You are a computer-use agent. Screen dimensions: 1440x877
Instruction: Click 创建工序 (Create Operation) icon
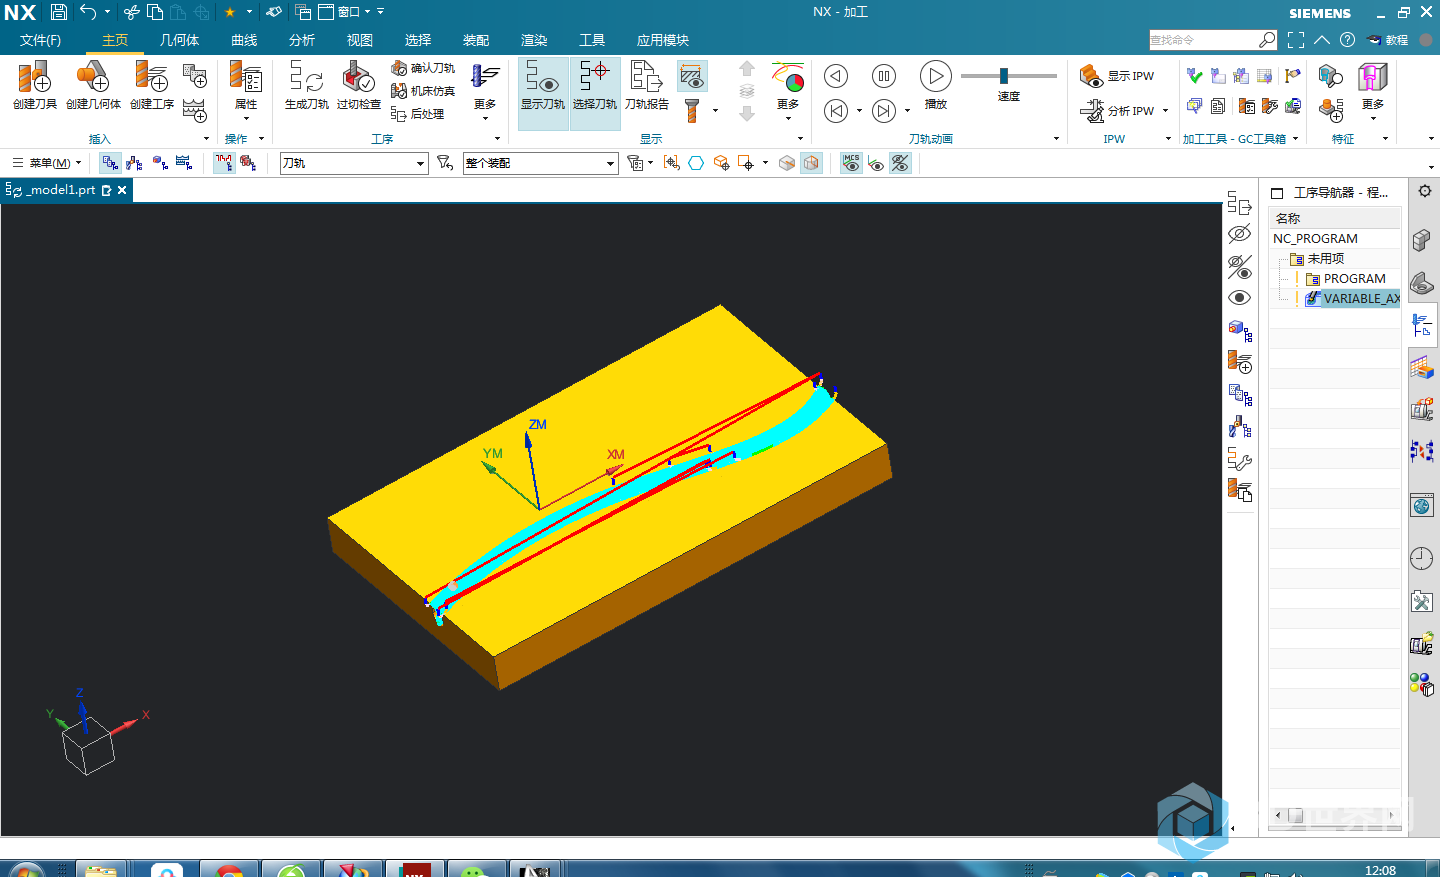(x=151, y=85)
